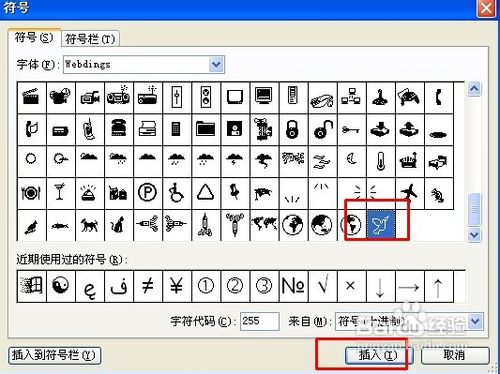The width and height of the screenshot is (500, 374).
Task: Pick recent yen ¥ symbol
Action: 177,286
